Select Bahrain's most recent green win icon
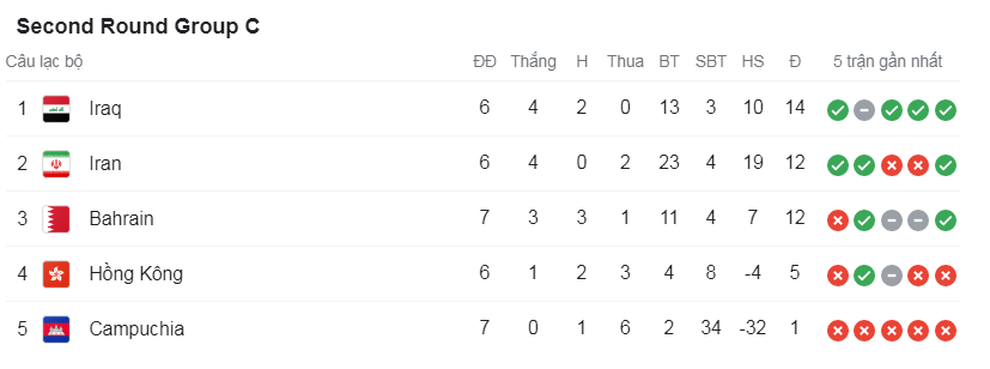This screenshot has height=369, width=990. pyautogui.click(x=945, y=221)
